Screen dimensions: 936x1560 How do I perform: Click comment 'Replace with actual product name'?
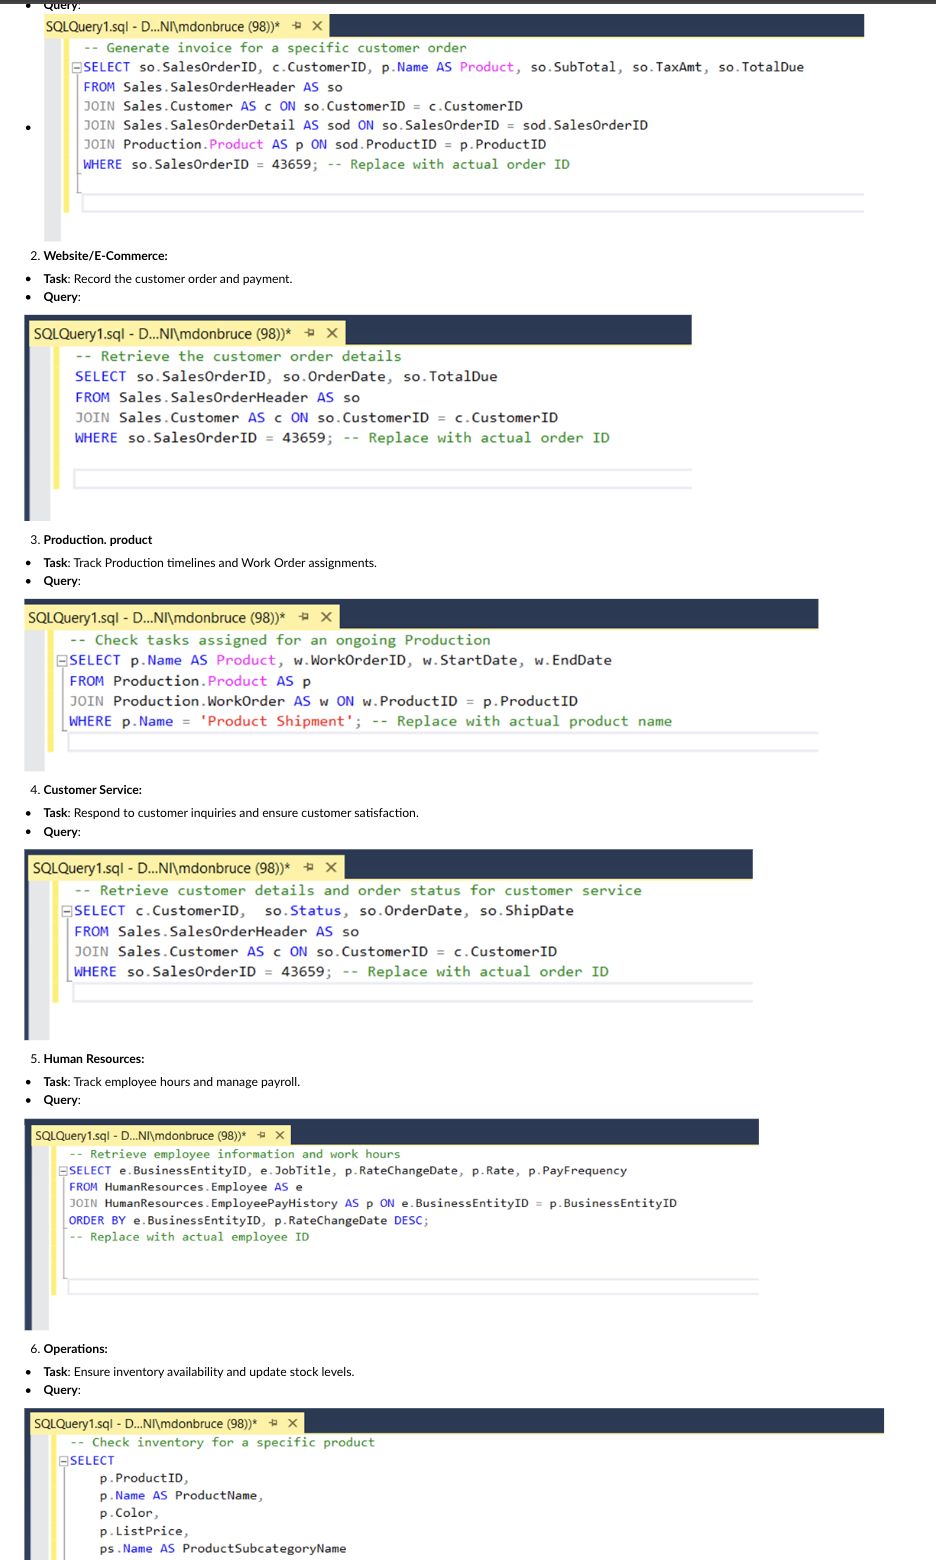click(x=521, y=721)
